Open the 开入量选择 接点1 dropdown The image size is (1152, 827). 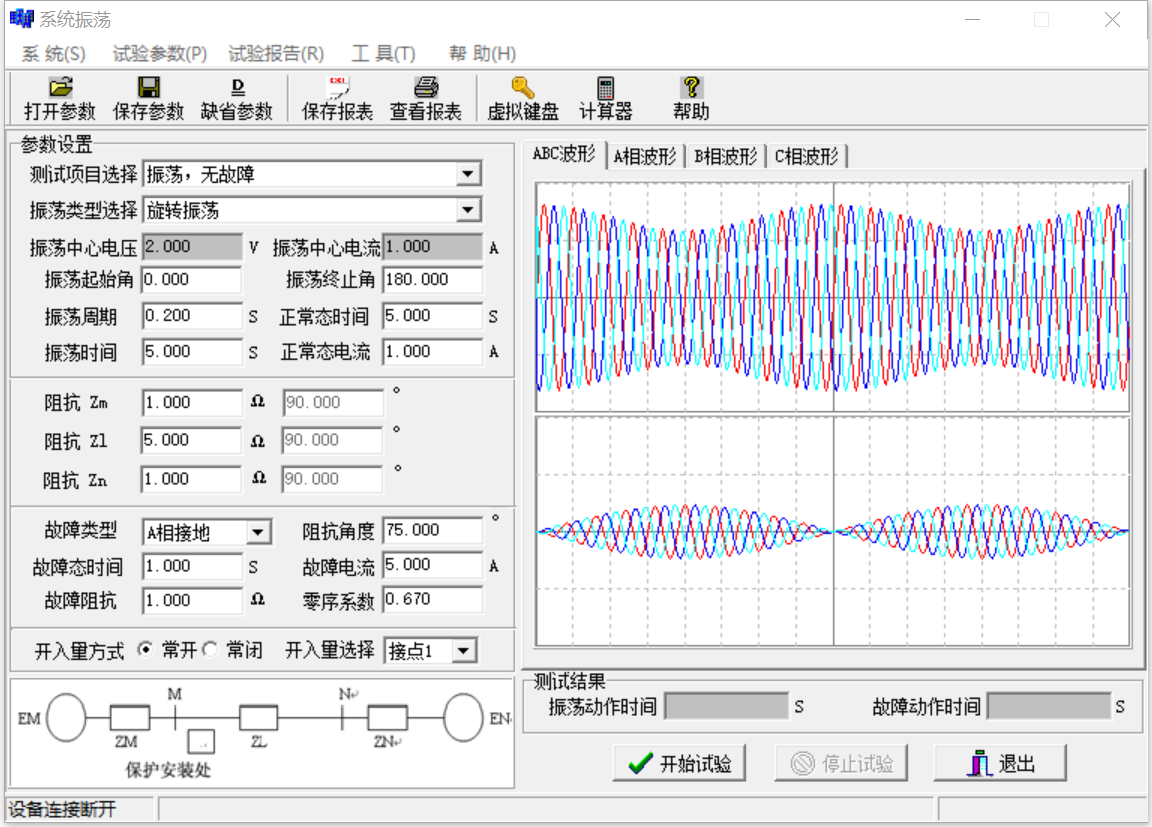coord(464,651)
